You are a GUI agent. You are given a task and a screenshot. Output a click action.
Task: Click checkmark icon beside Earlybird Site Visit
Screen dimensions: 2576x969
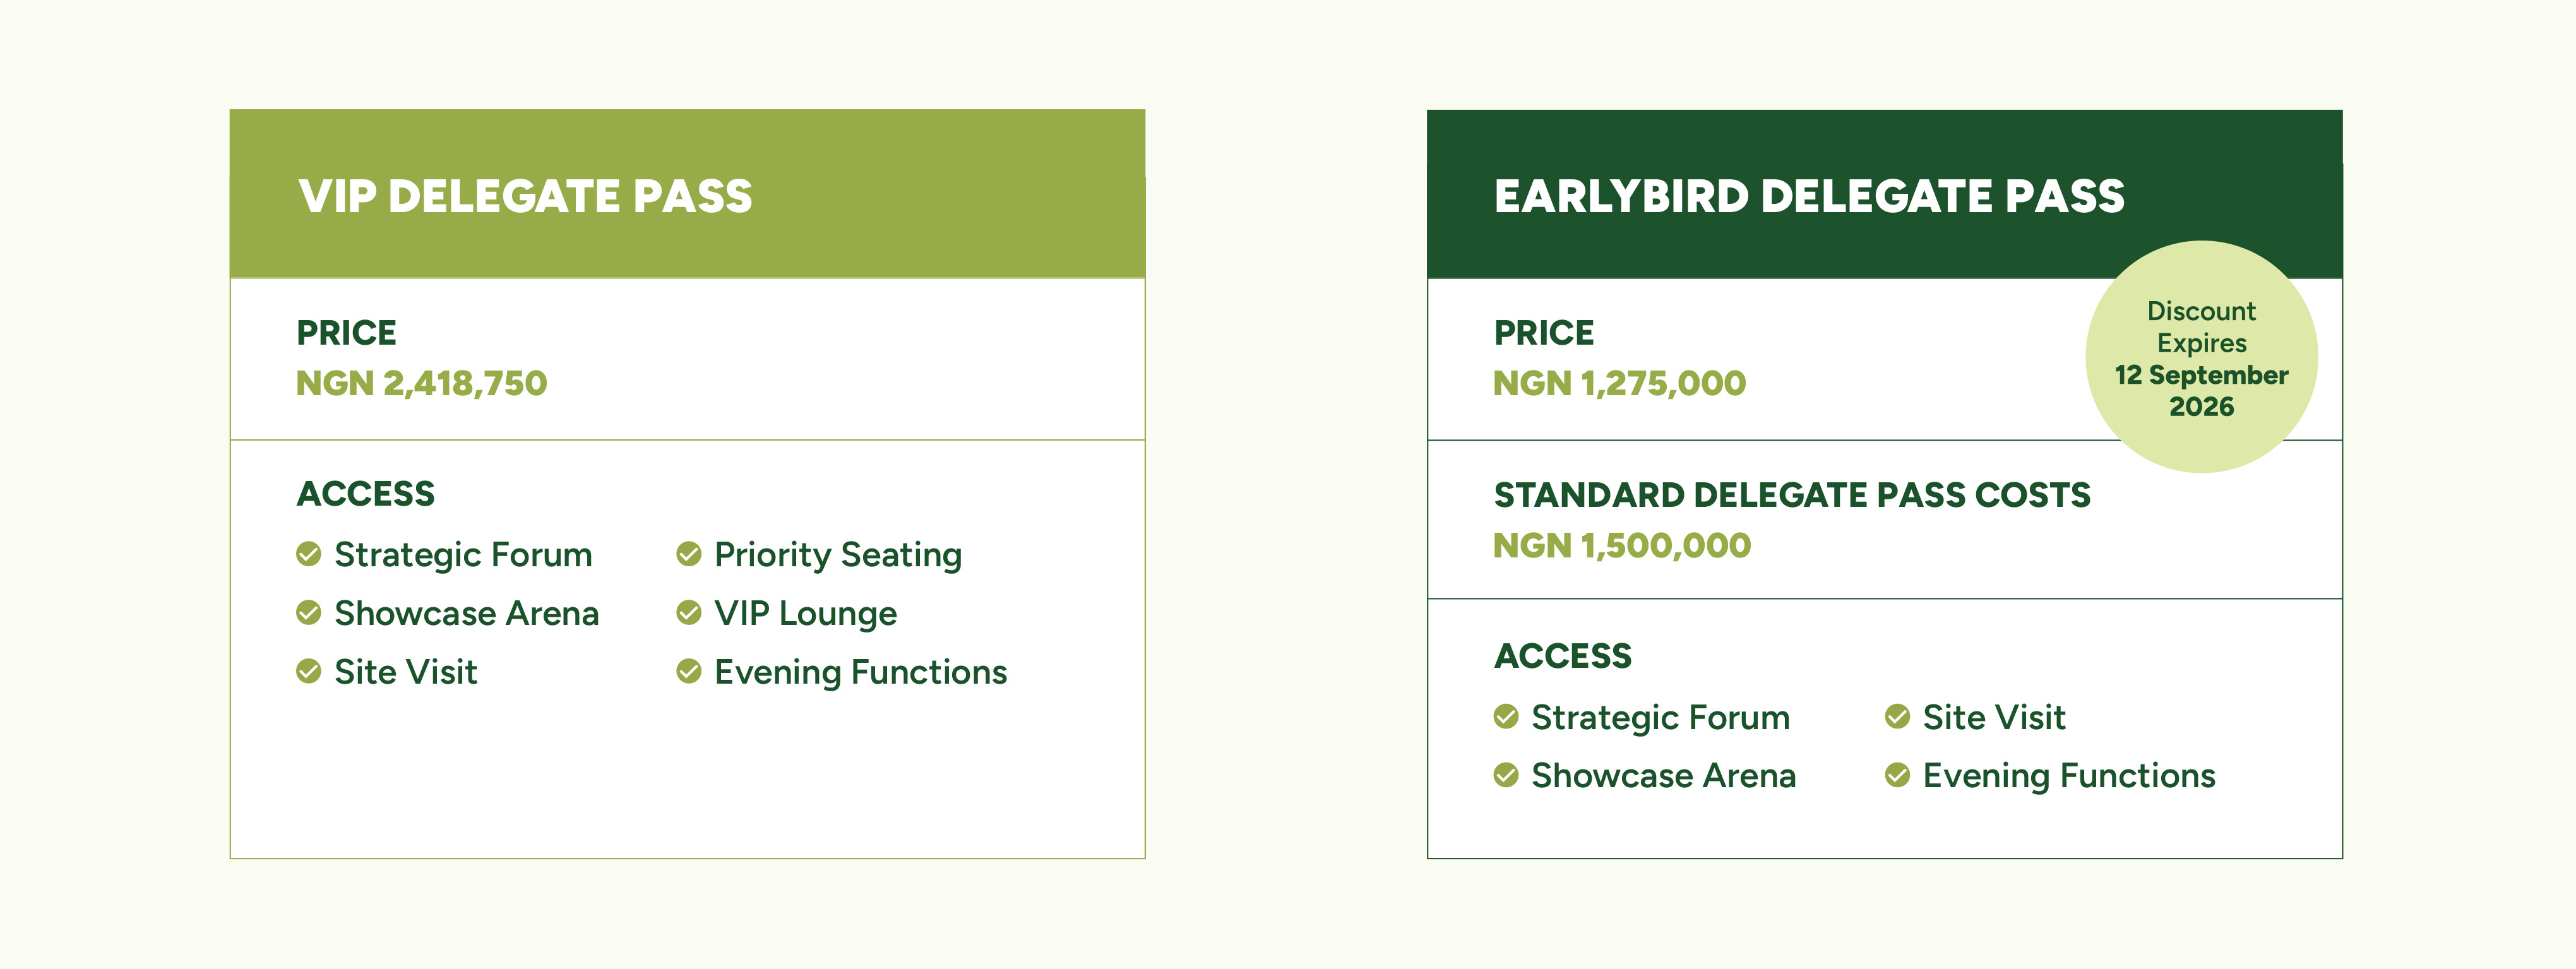(x=1897, y=717)
